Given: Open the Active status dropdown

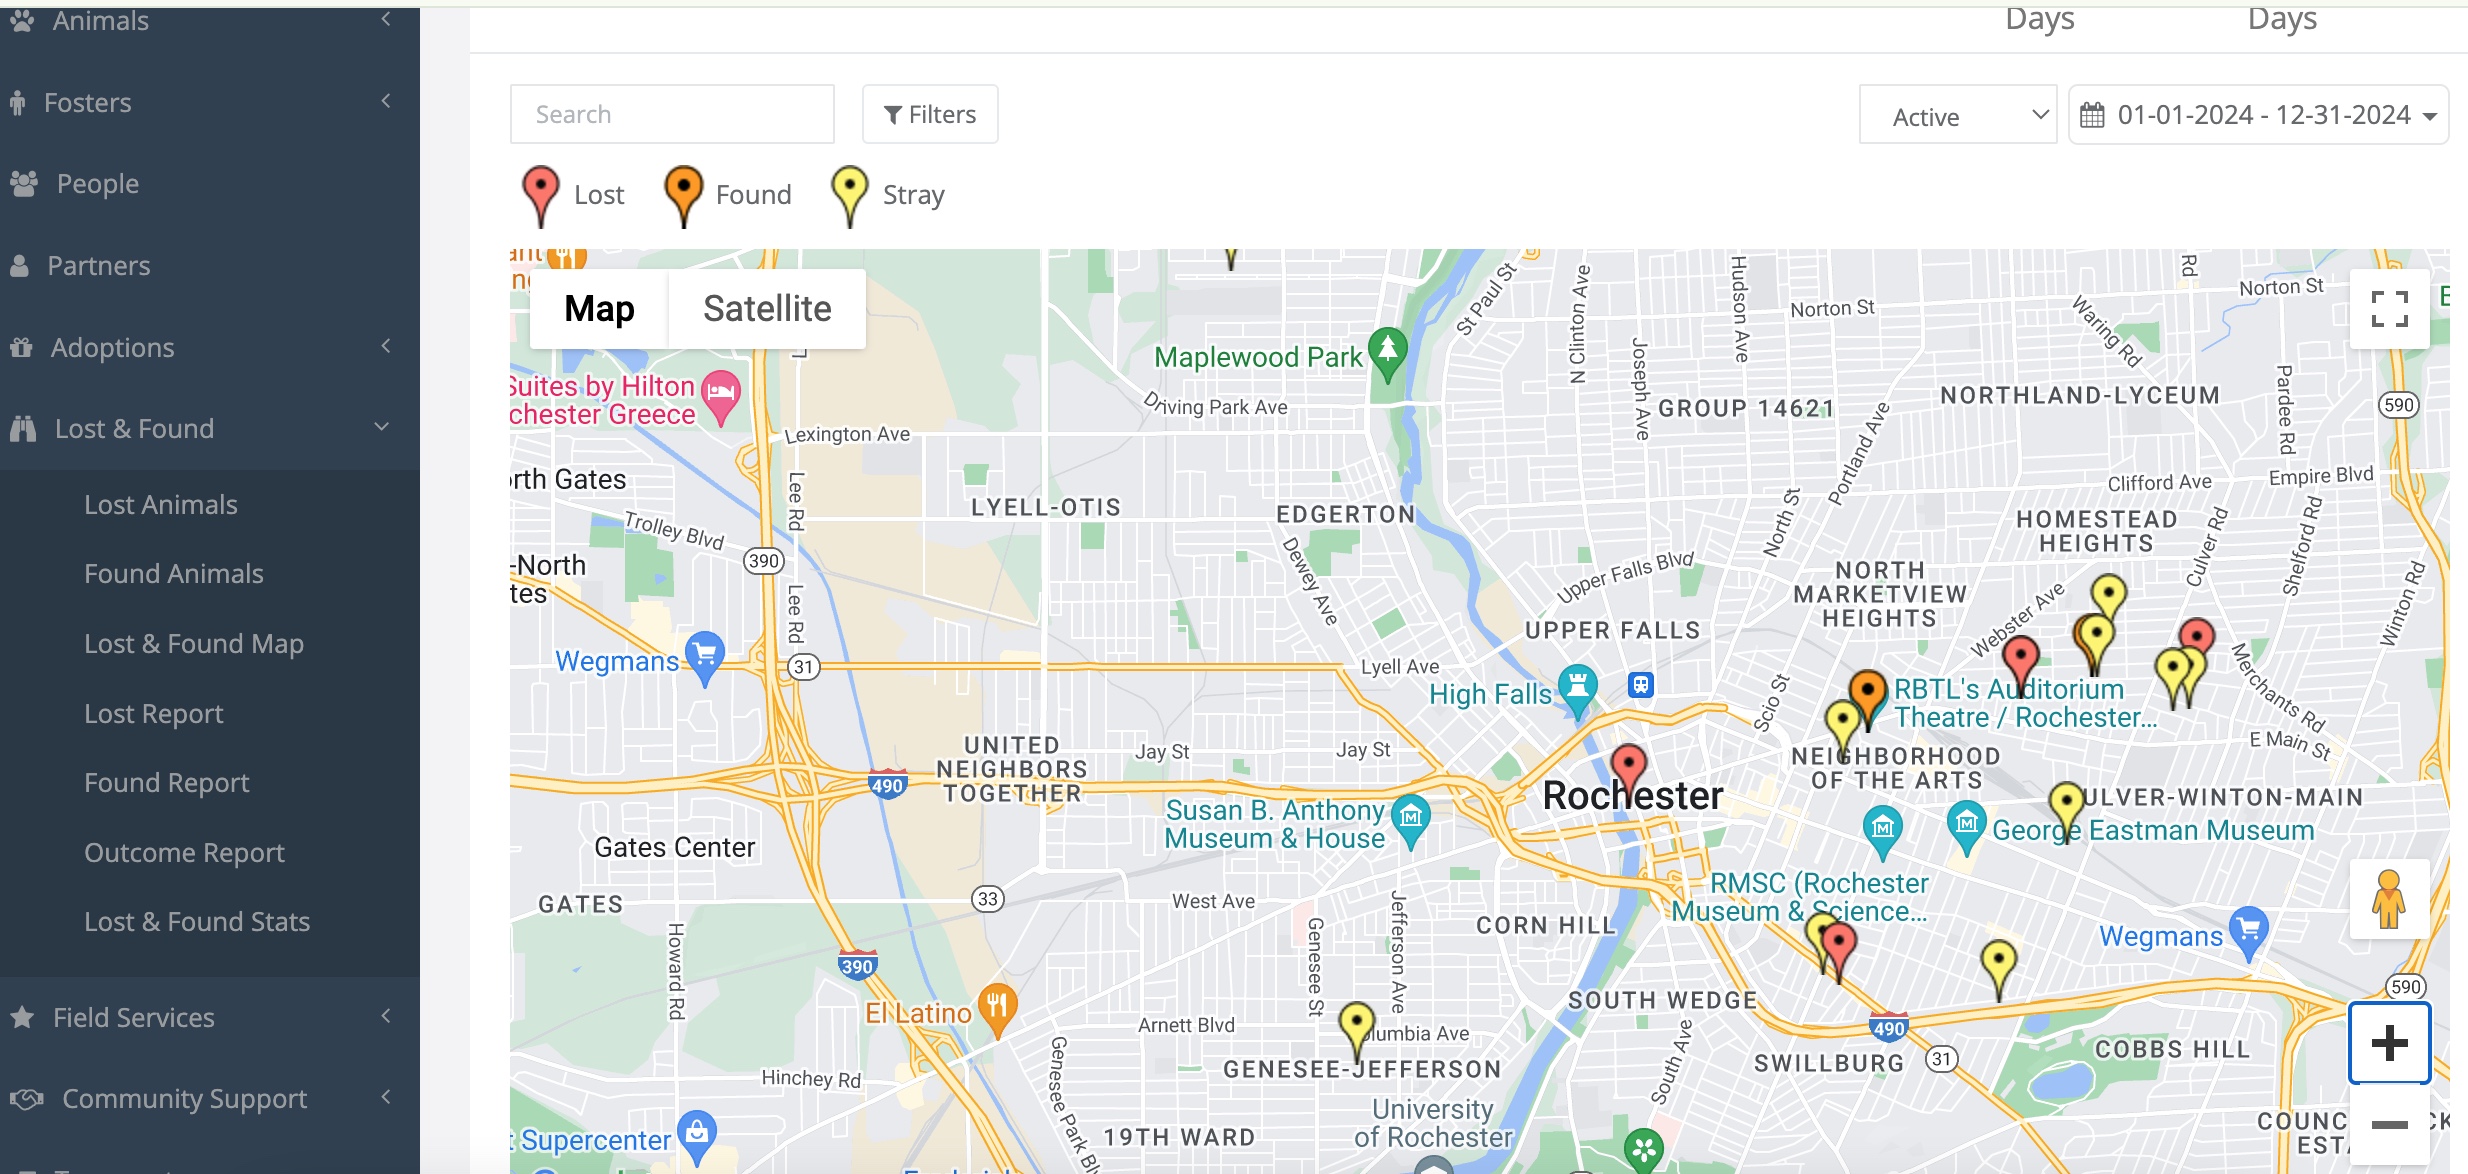Looking at the screenshot, I should [x=1958, y=115].
